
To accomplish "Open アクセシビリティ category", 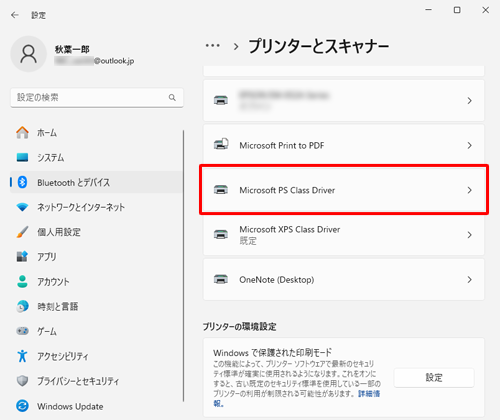I will 96,356.
